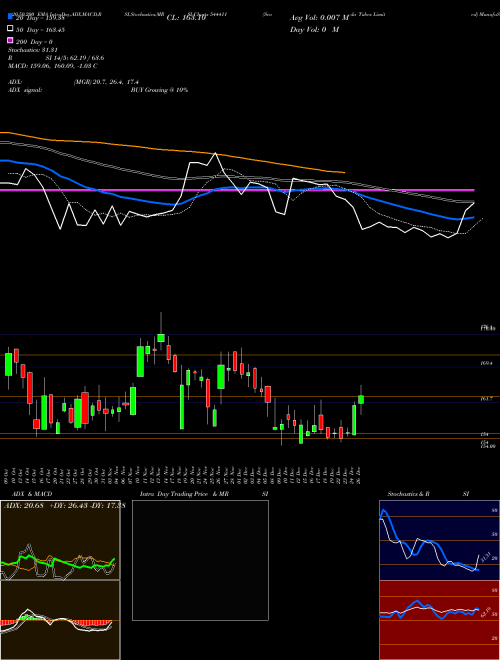
Task: Click the BUY Growing signal text
Action: pos(159,90)
